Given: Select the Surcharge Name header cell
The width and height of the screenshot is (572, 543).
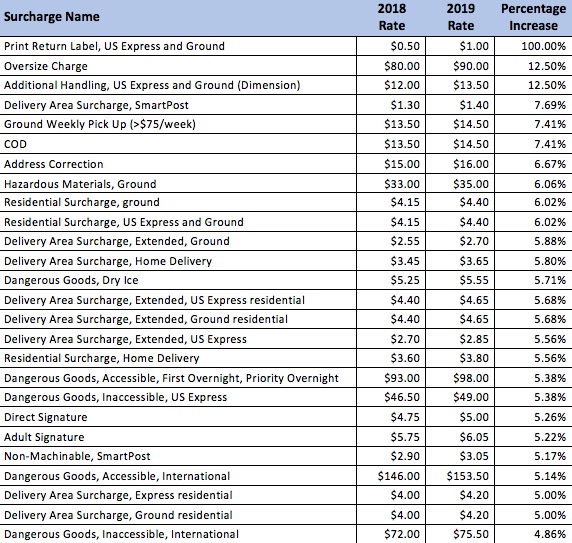Looking at the screenshot, I should (178, 18).
